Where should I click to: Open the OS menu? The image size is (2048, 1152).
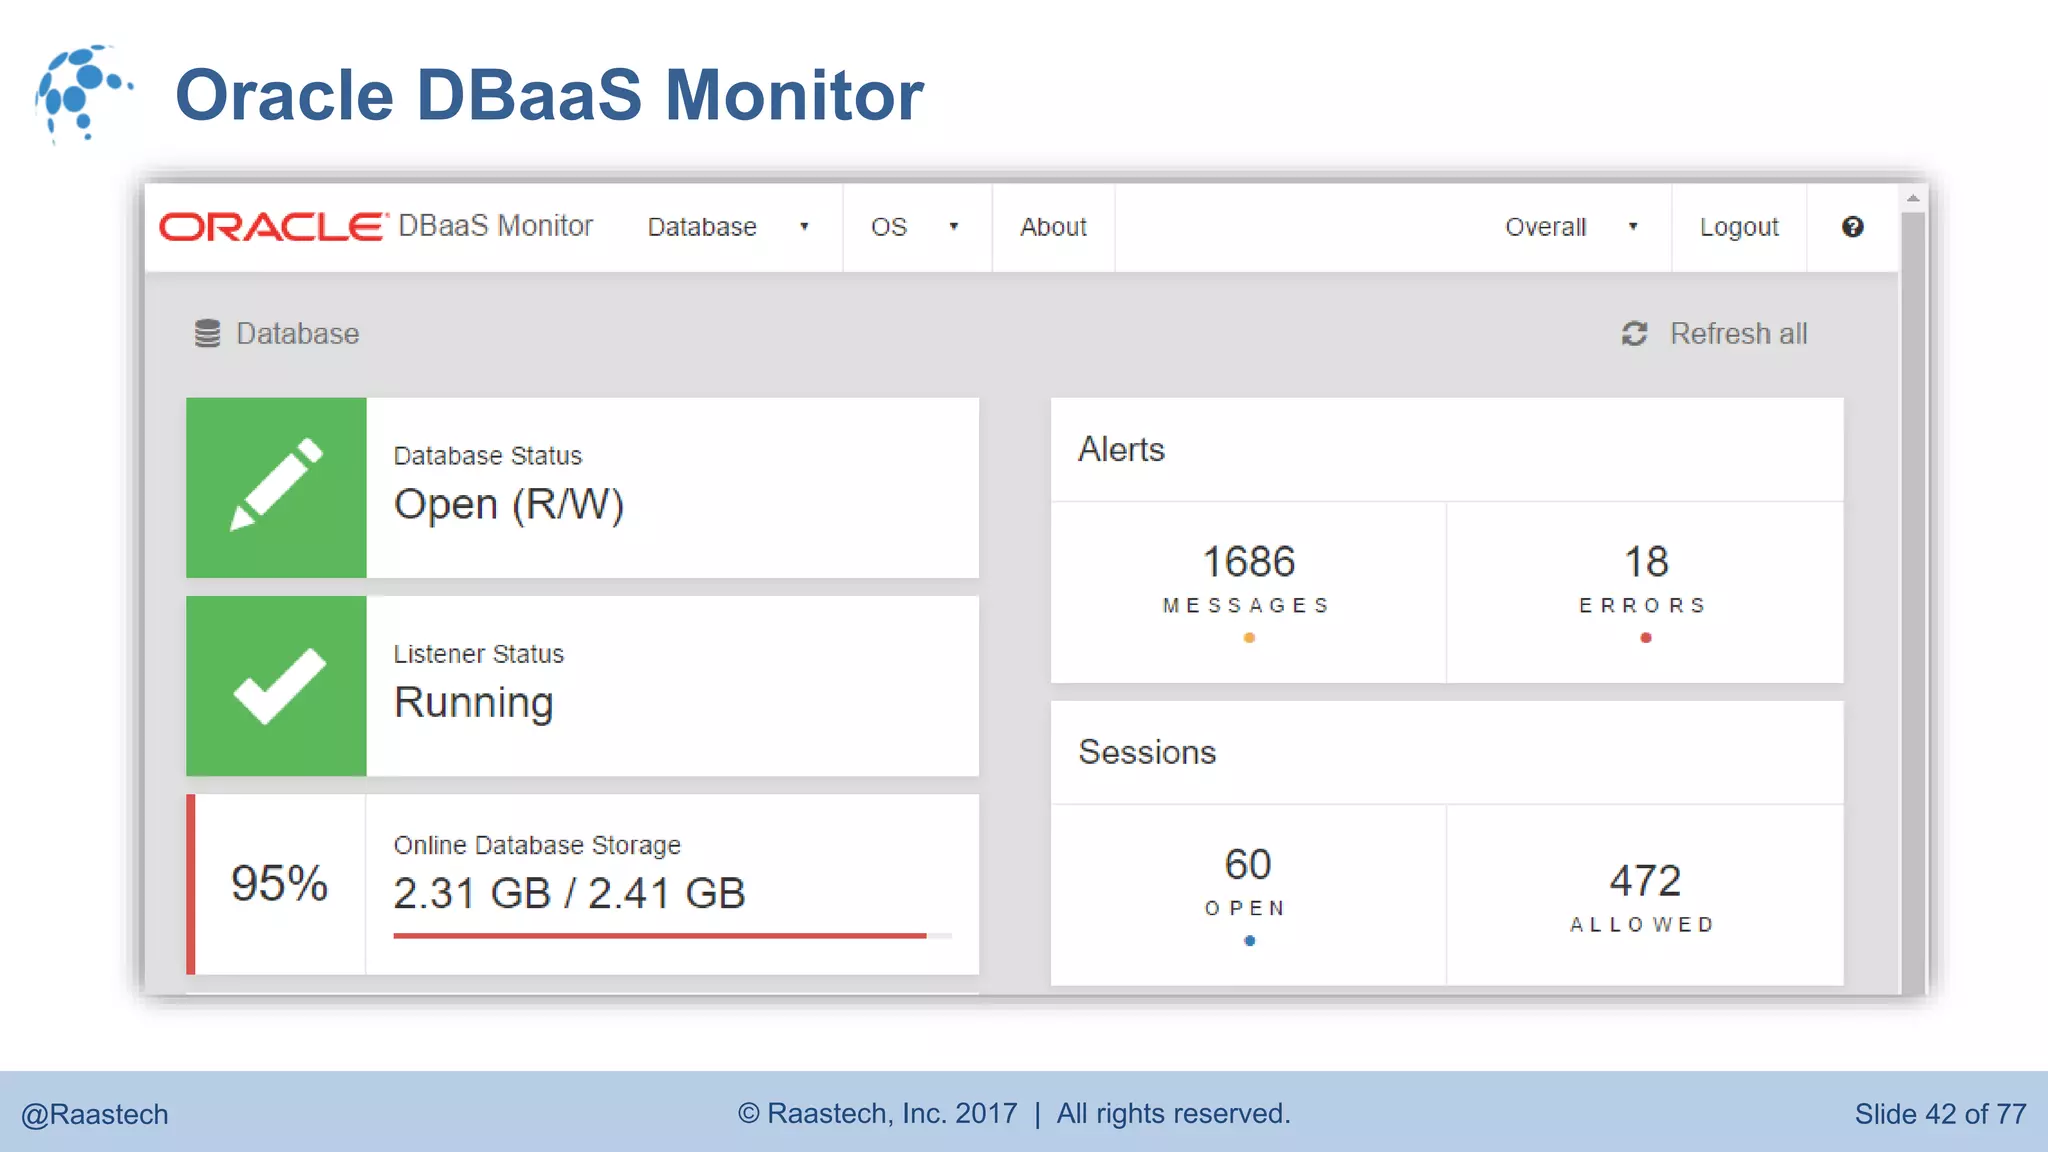point(889,227)
